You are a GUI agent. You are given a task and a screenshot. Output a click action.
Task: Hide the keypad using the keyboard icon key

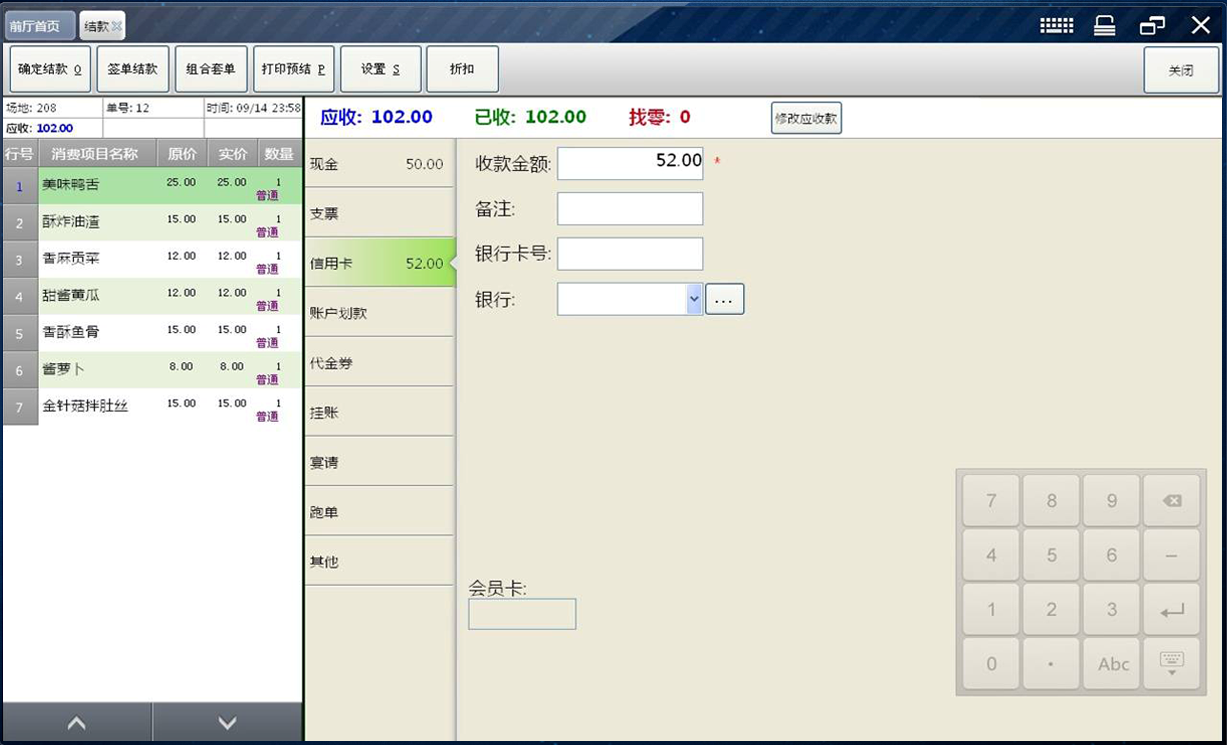1172,664
